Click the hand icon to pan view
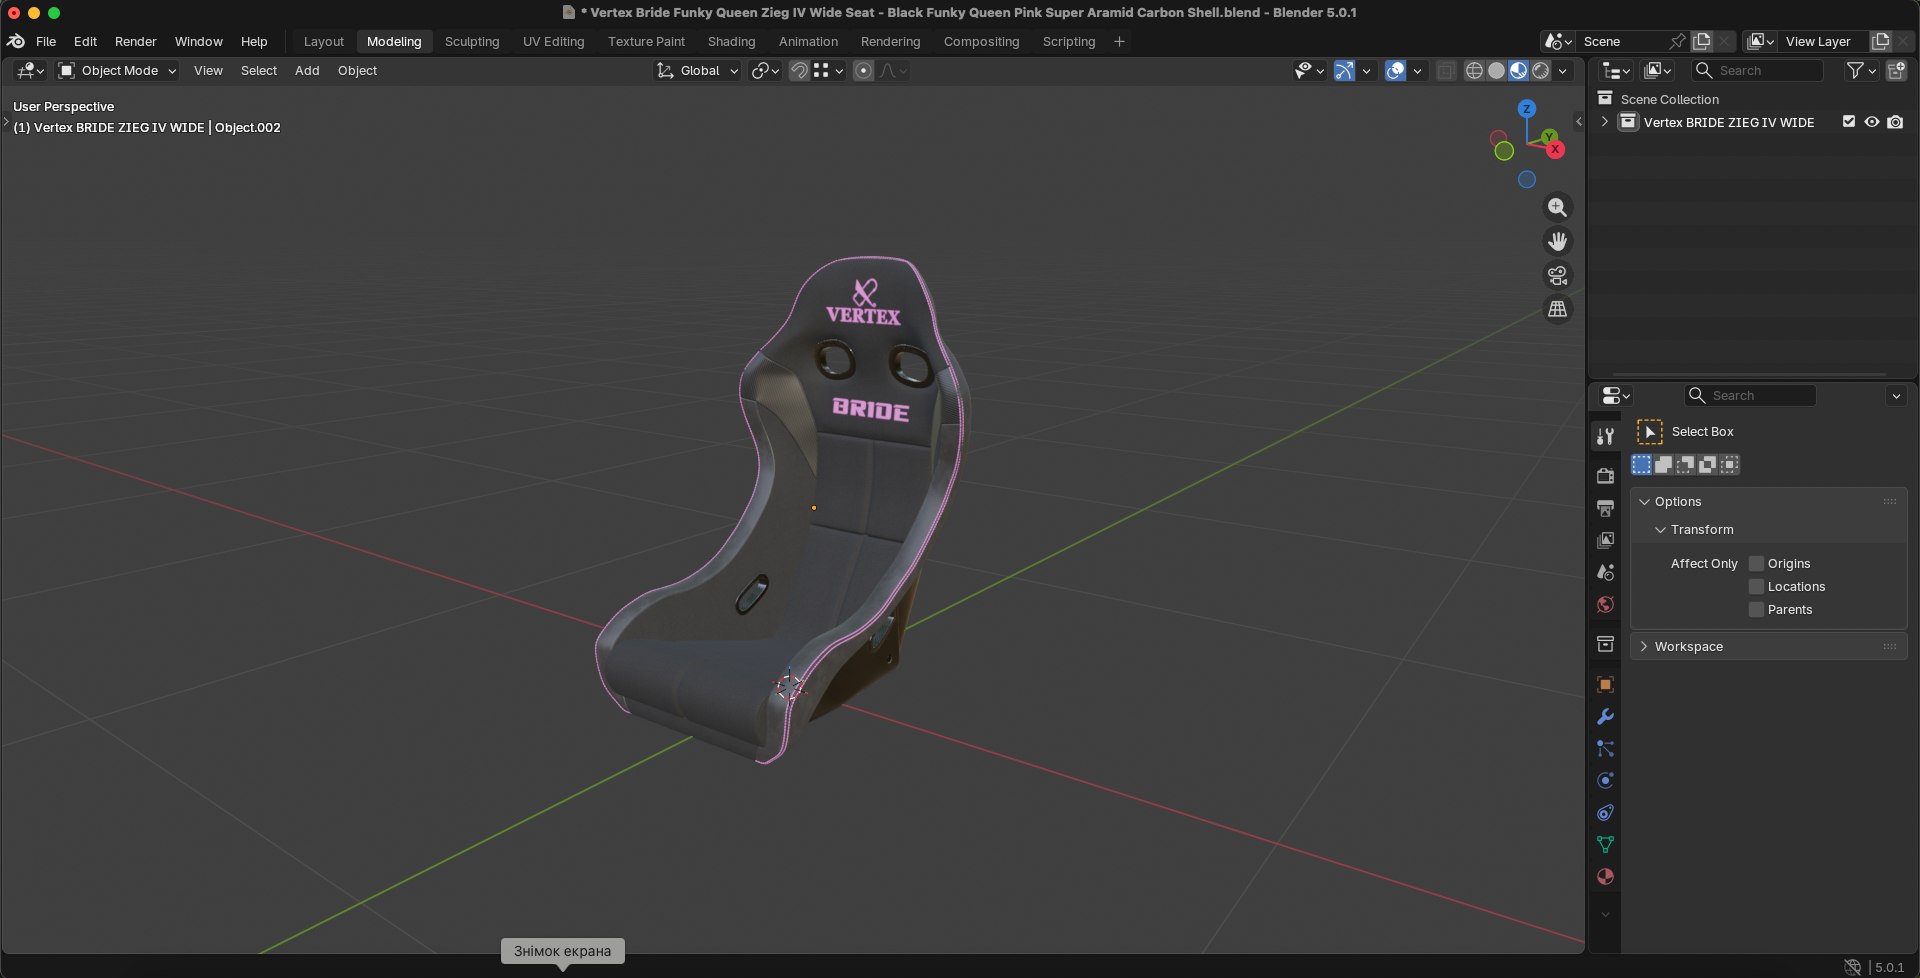The image size is (1920, 978). point(1557,241)
